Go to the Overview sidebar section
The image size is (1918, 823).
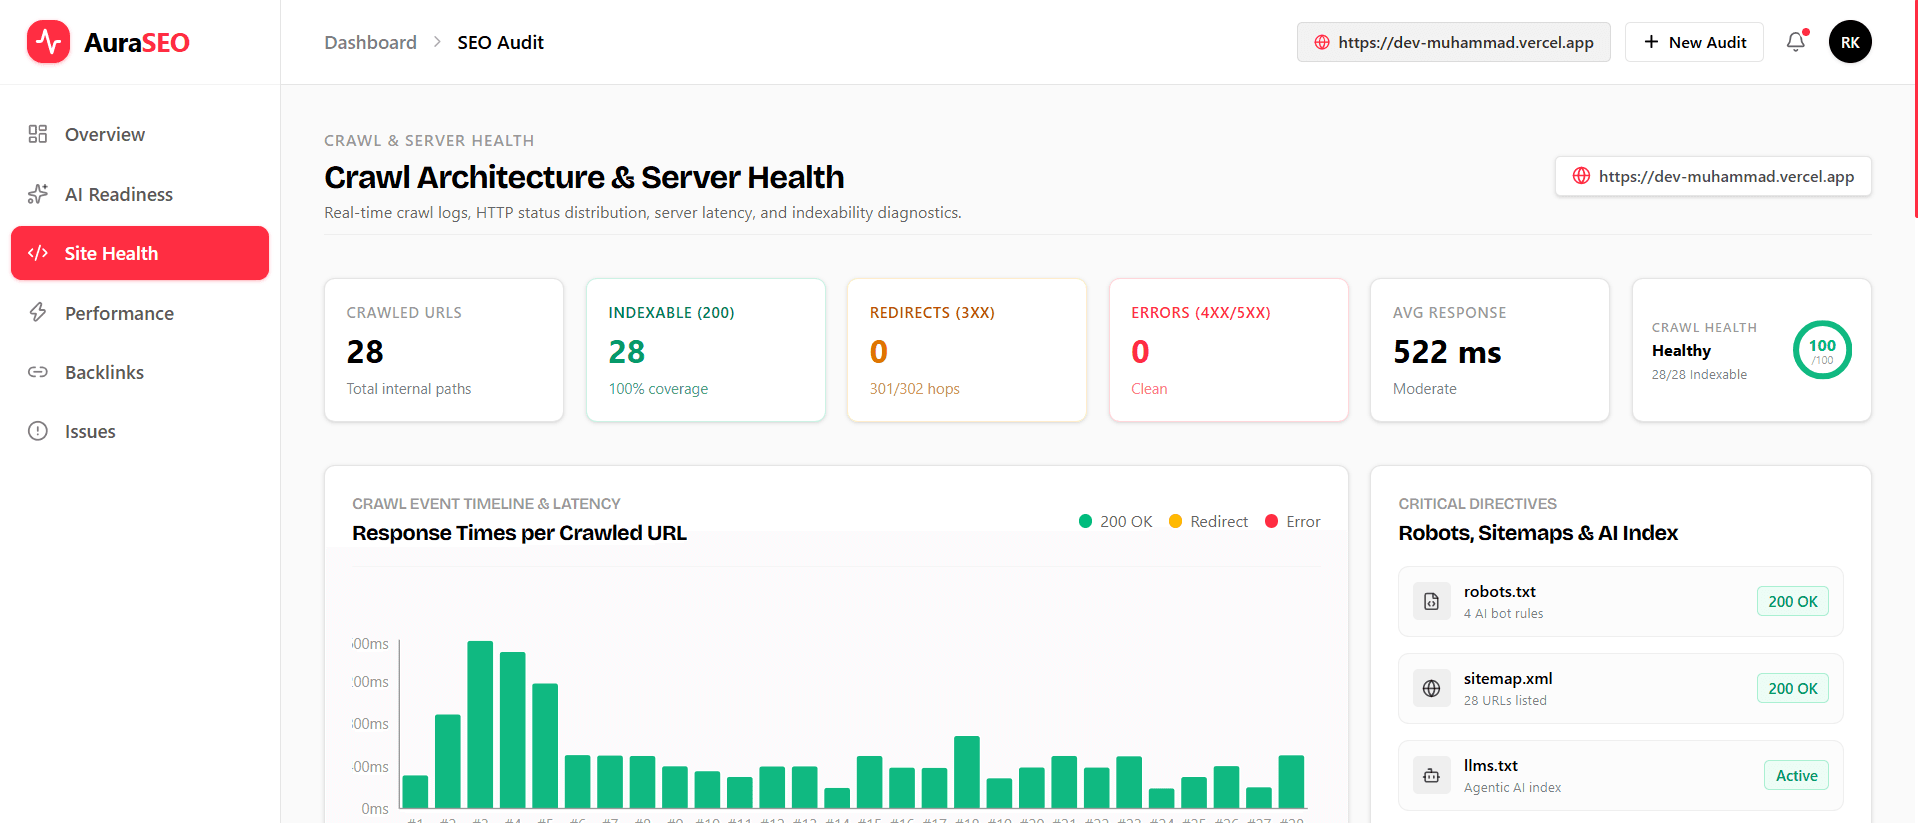pos(140,134)
